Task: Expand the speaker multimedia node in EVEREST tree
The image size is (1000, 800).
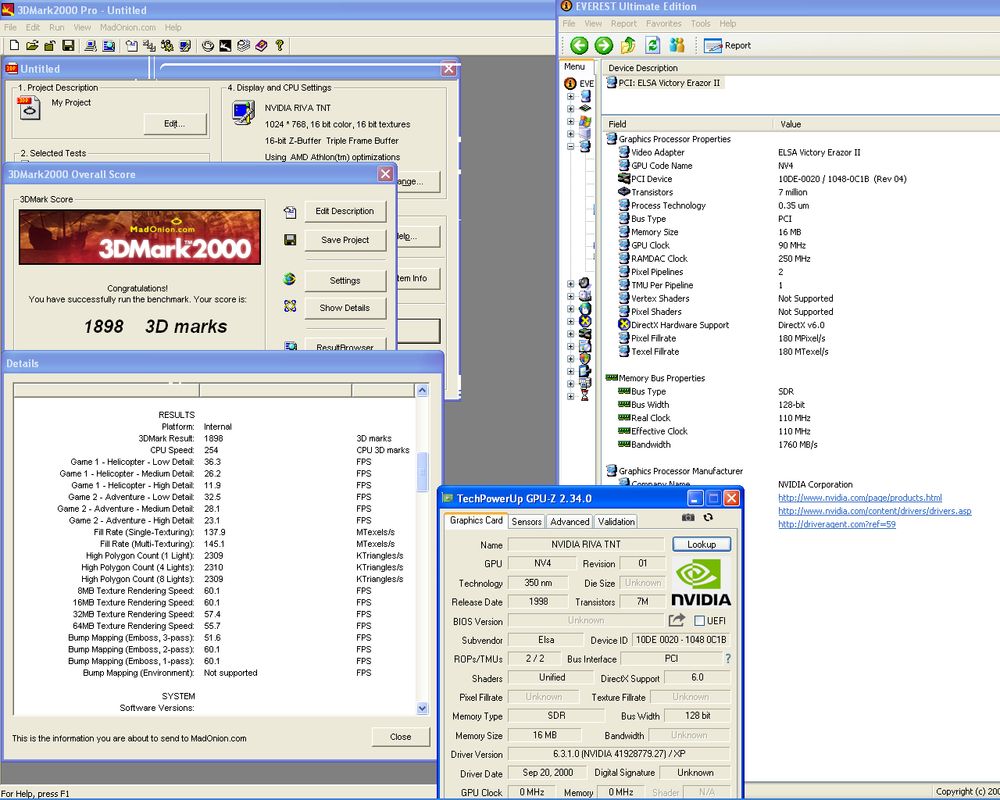Action: tap(570, 283)
